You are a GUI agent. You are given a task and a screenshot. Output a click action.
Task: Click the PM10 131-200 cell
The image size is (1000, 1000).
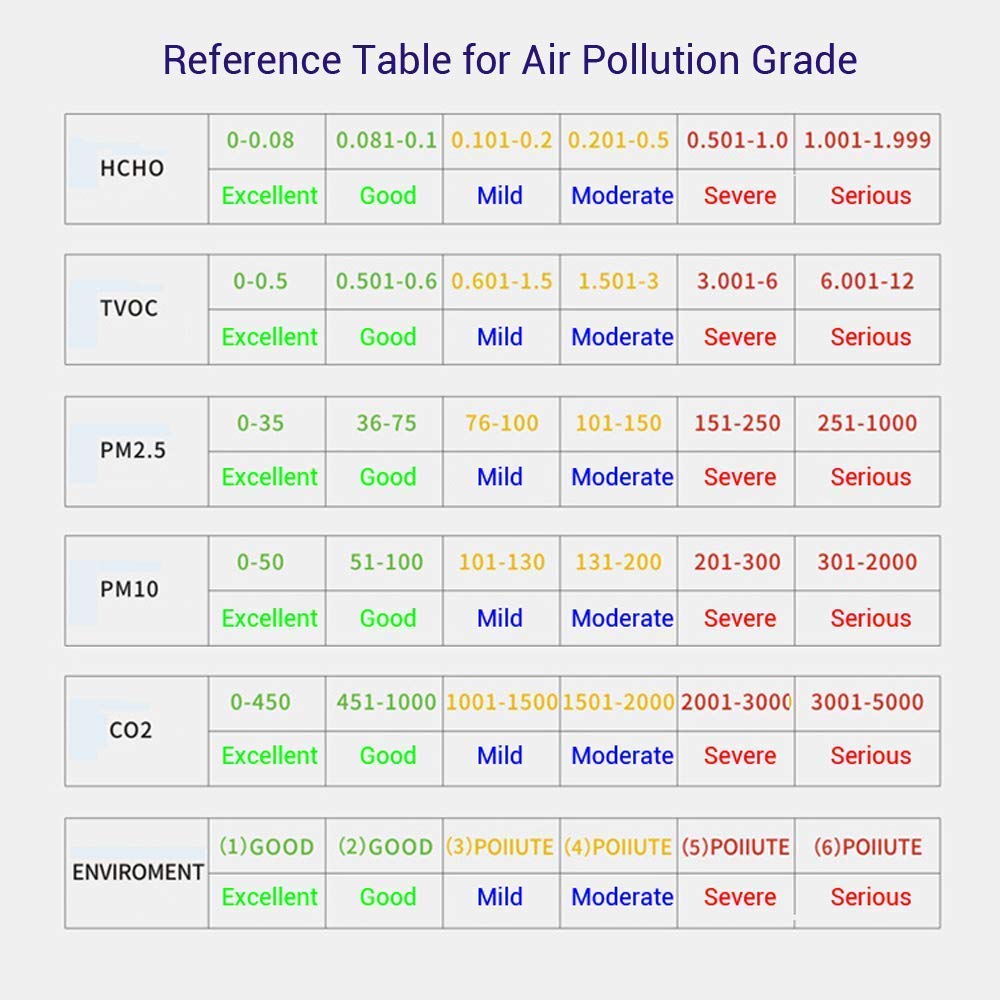tap(618, 562)
